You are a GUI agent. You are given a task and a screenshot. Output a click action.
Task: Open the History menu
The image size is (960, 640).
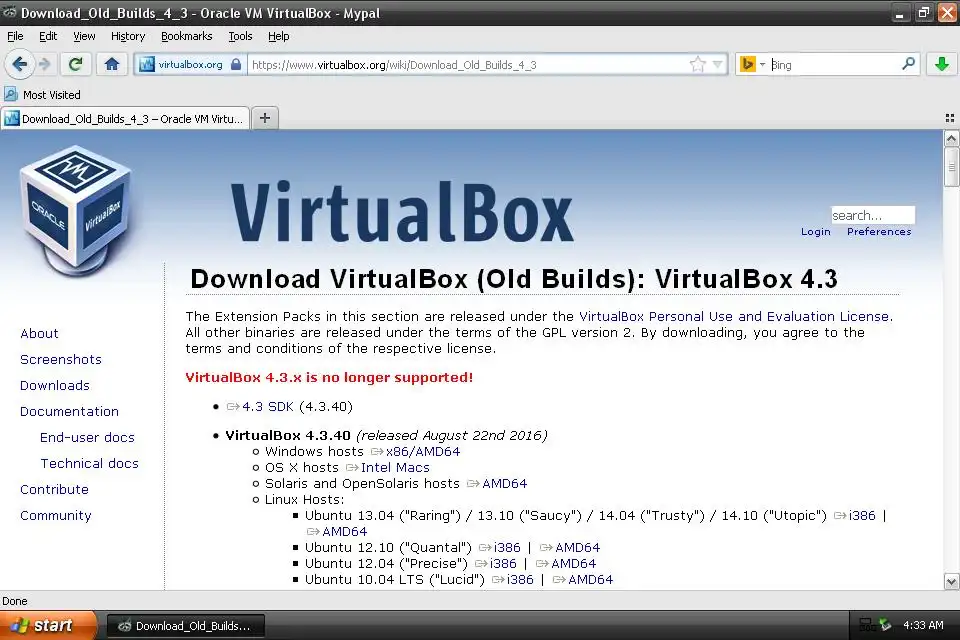click(128, 36)
